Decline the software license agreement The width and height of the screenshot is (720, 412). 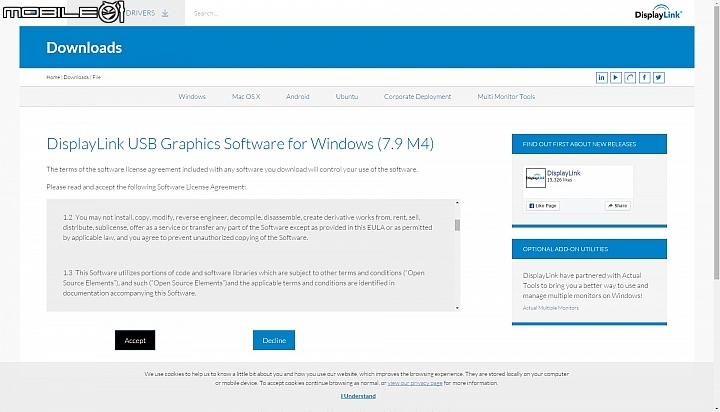click(x=274, y=340)
